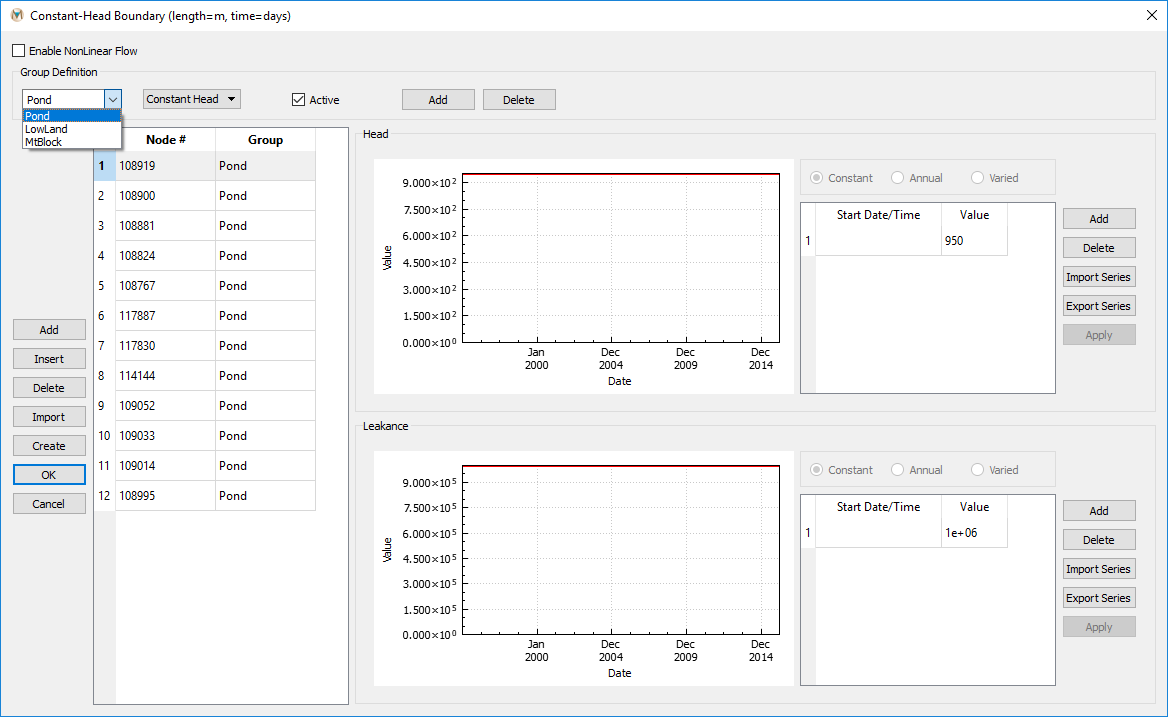Select node cell 109014

[165, 465]
